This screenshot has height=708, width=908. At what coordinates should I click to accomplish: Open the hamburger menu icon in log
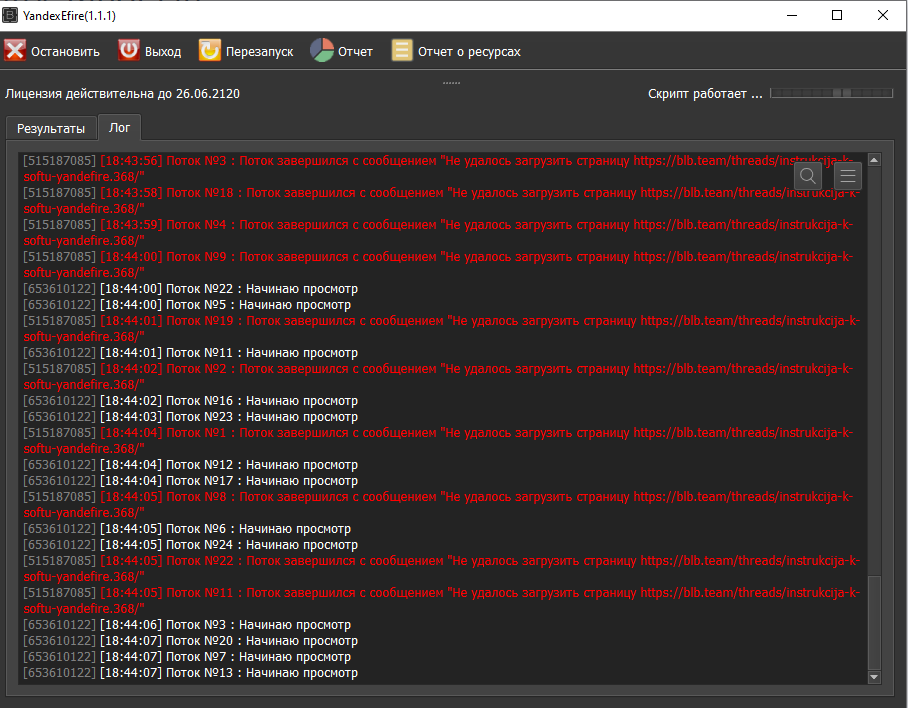(848, 176)
